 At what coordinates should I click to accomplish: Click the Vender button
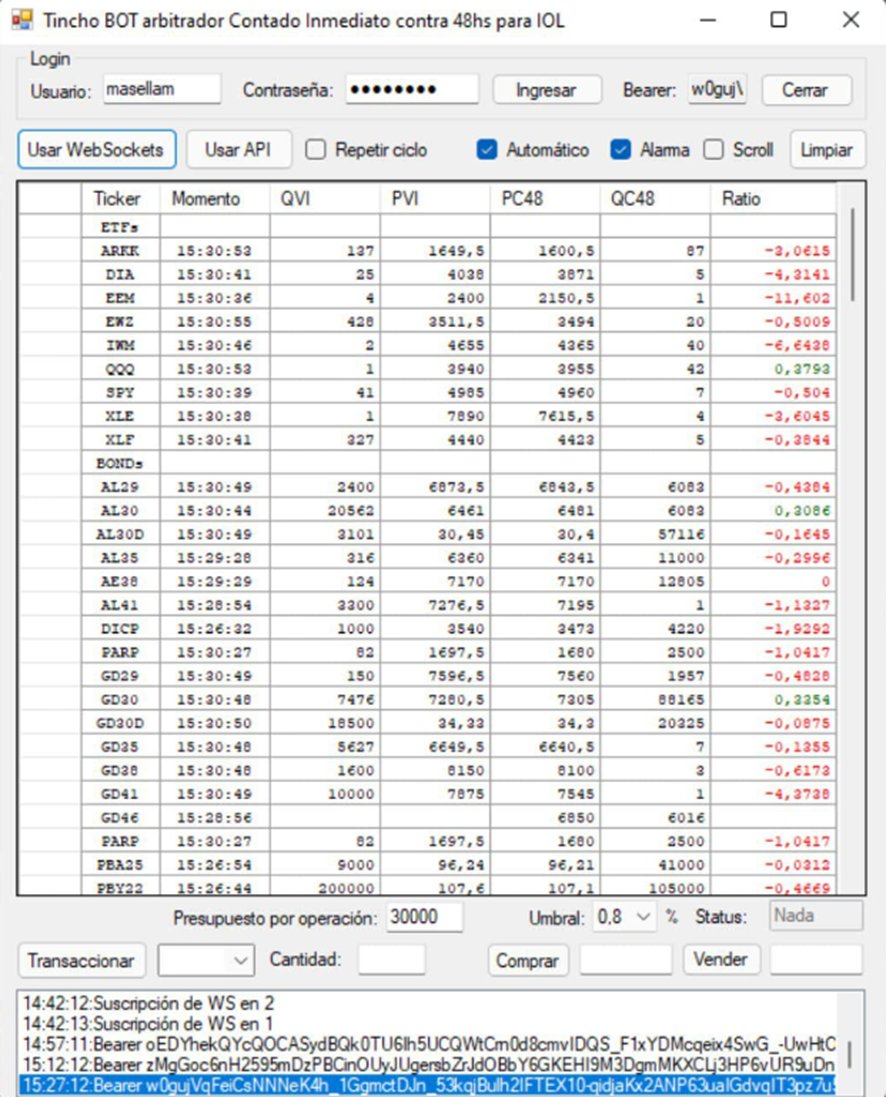(720, 959)
